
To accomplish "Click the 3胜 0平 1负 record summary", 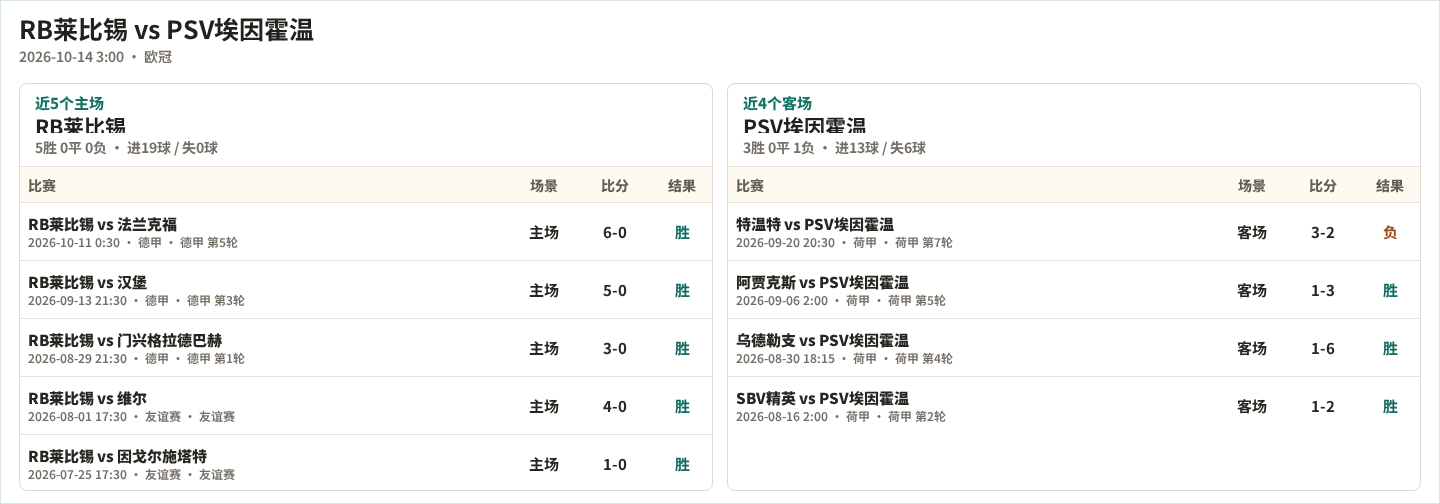I will pyautogui.click(x=778, y=148).
